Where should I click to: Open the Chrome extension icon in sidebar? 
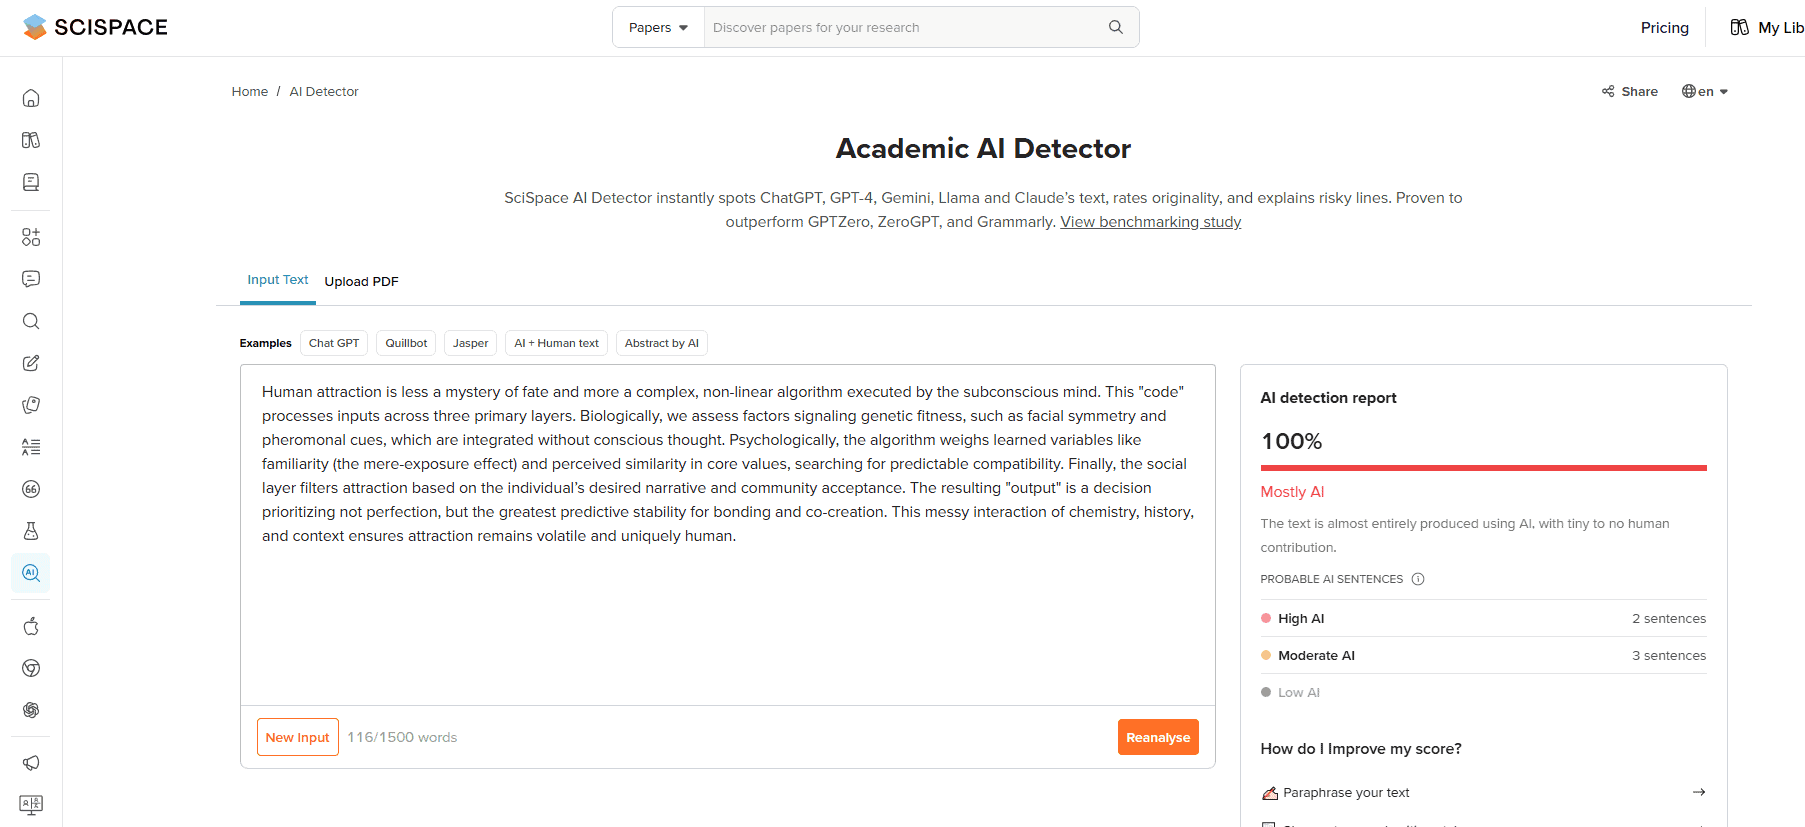[31, 668]
